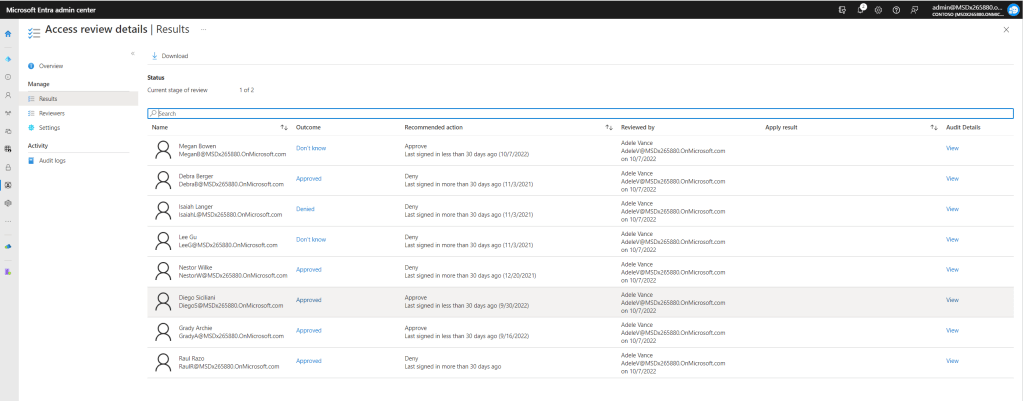Select Reviewers in the Manage section
The height and width of the screenshot is (401, 1023).
click(51, 113)
